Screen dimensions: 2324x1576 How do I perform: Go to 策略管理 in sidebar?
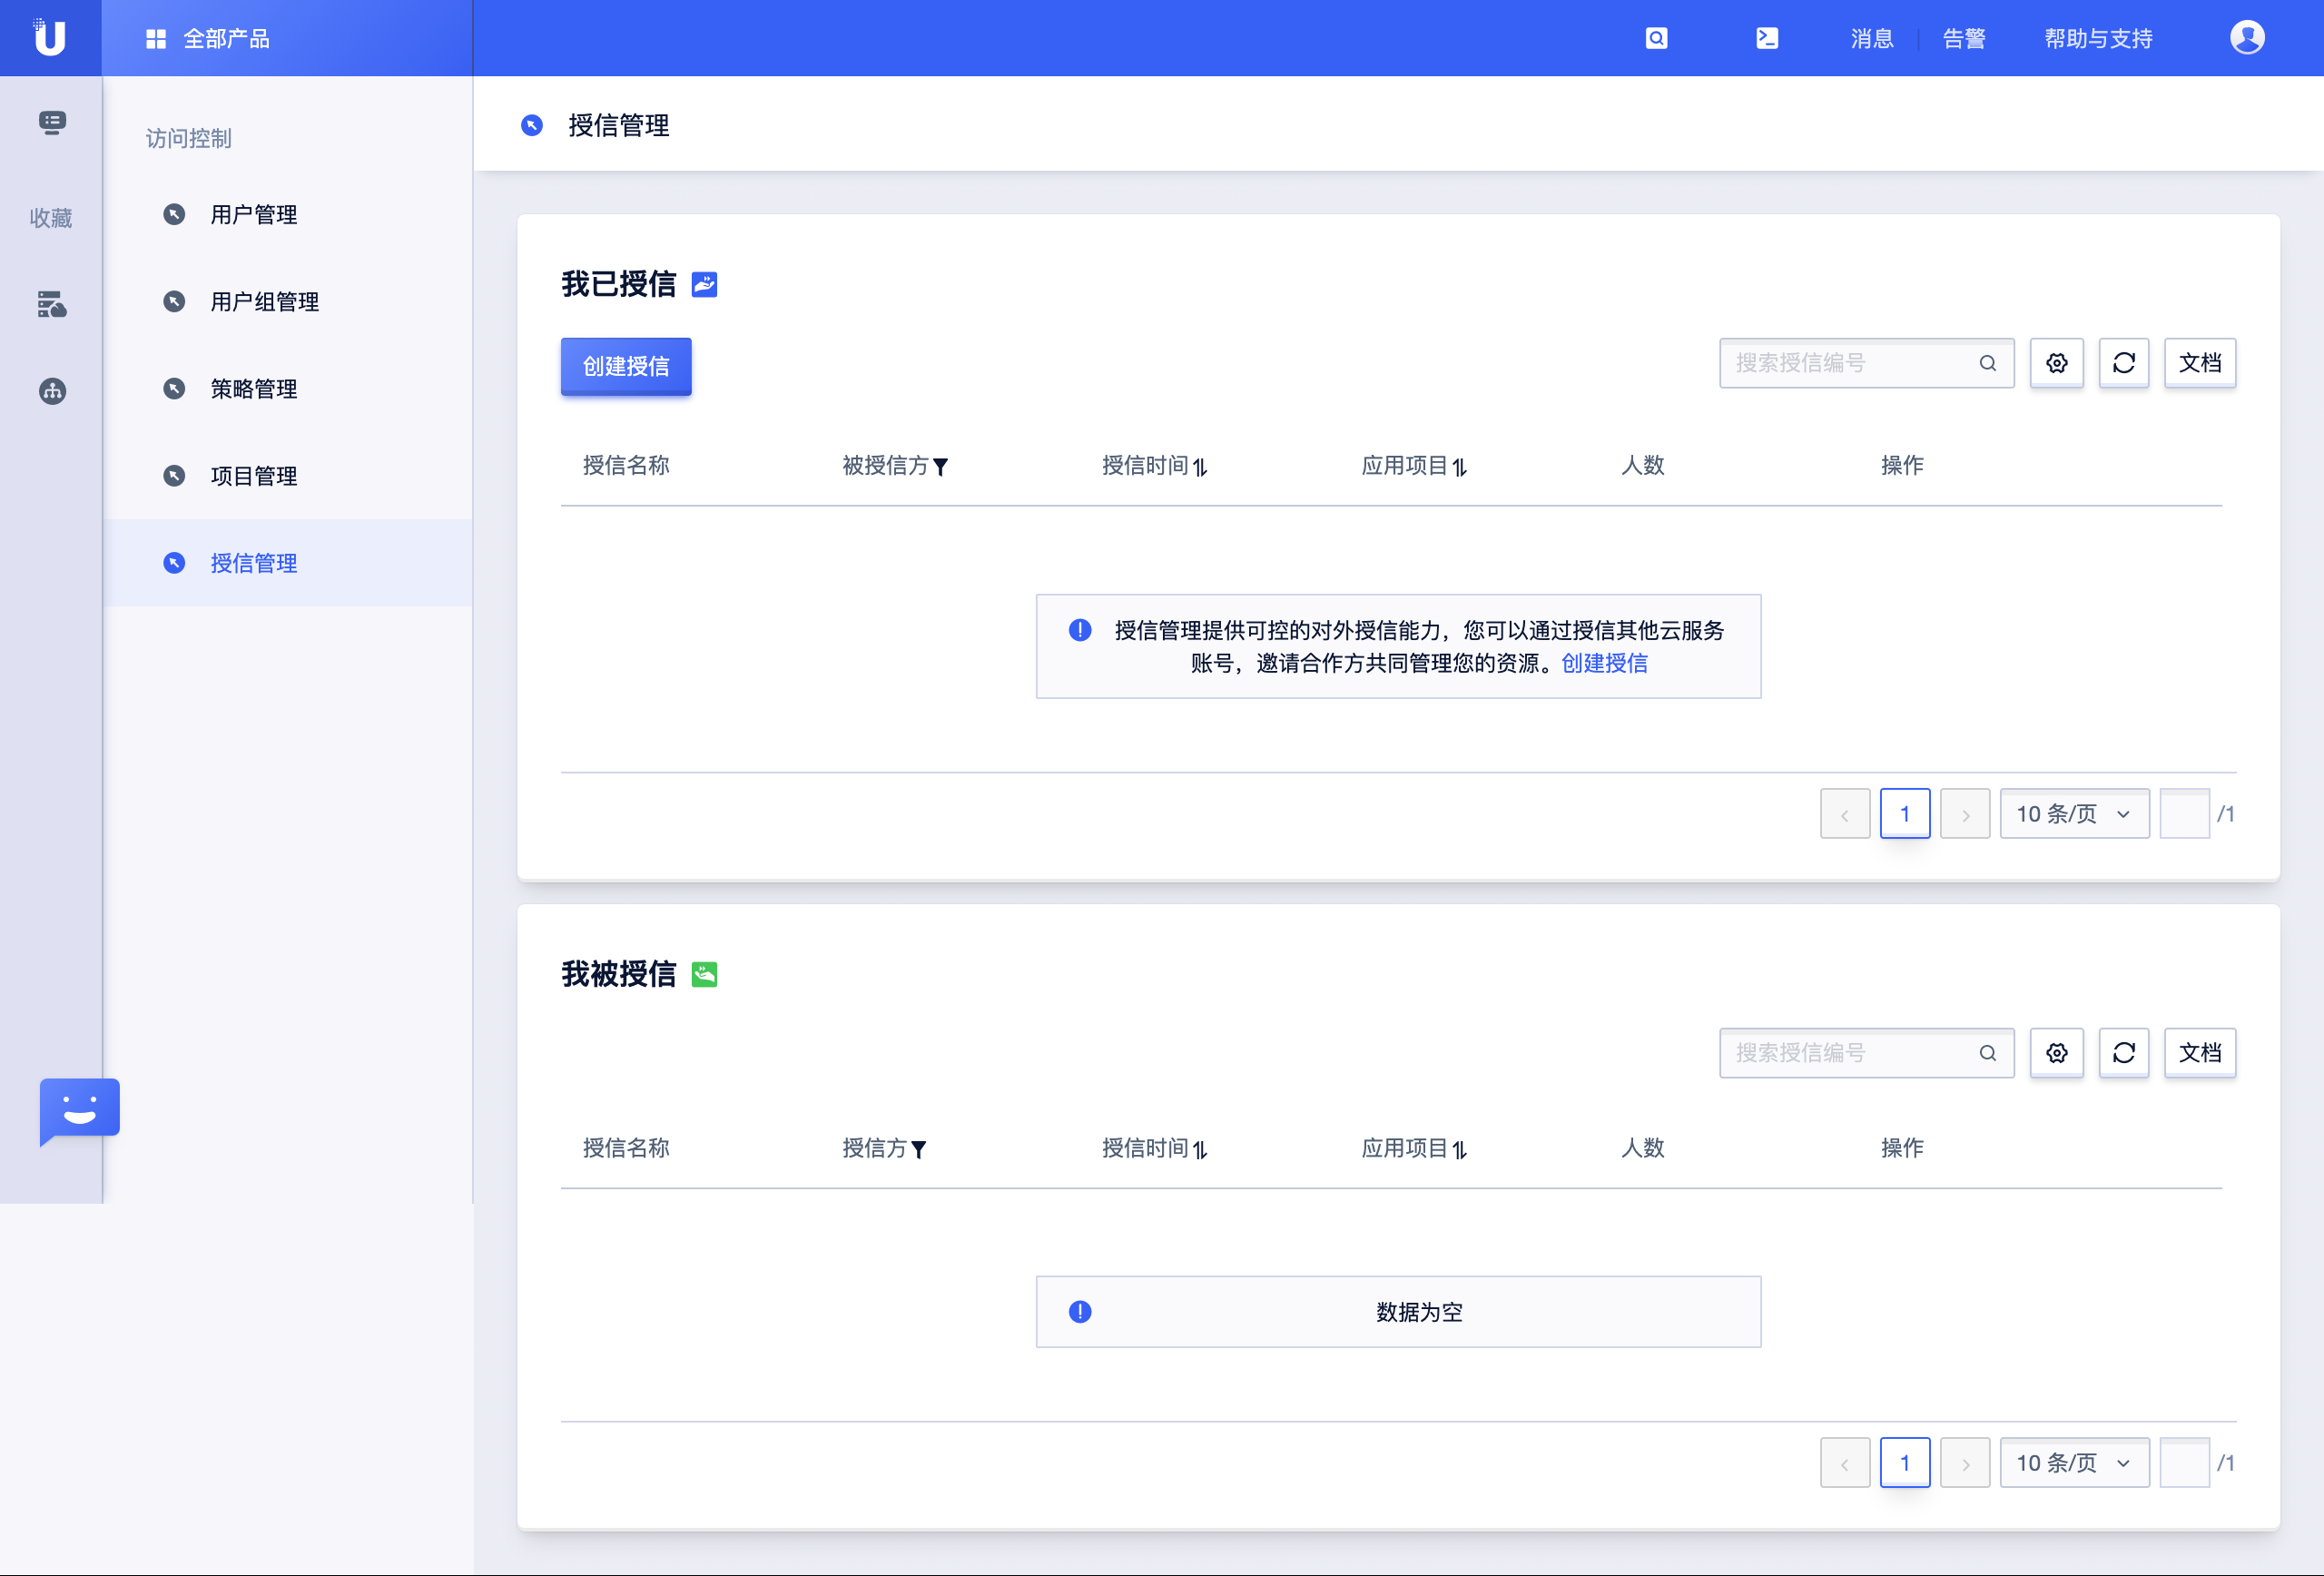288,389
